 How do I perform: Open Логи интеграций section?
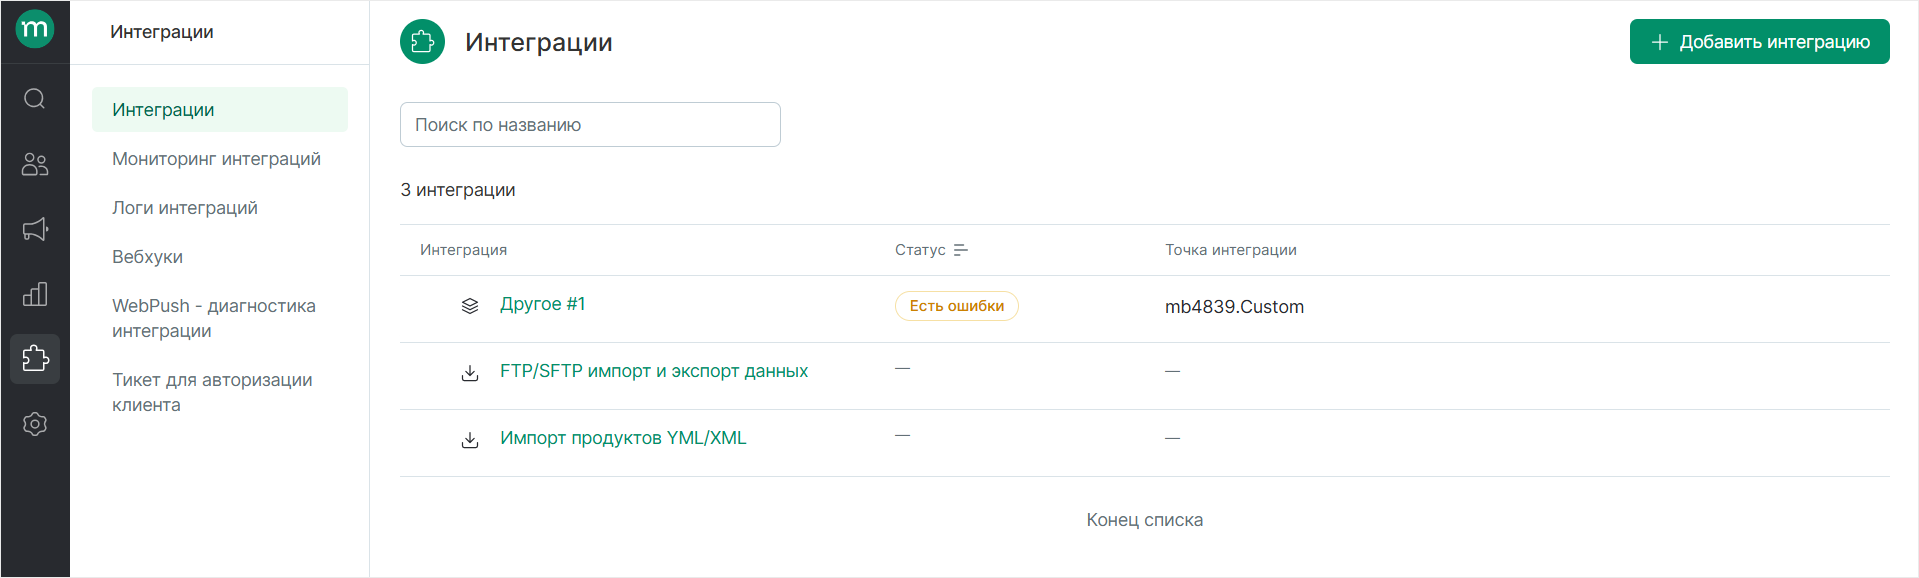tap(185, 208)
